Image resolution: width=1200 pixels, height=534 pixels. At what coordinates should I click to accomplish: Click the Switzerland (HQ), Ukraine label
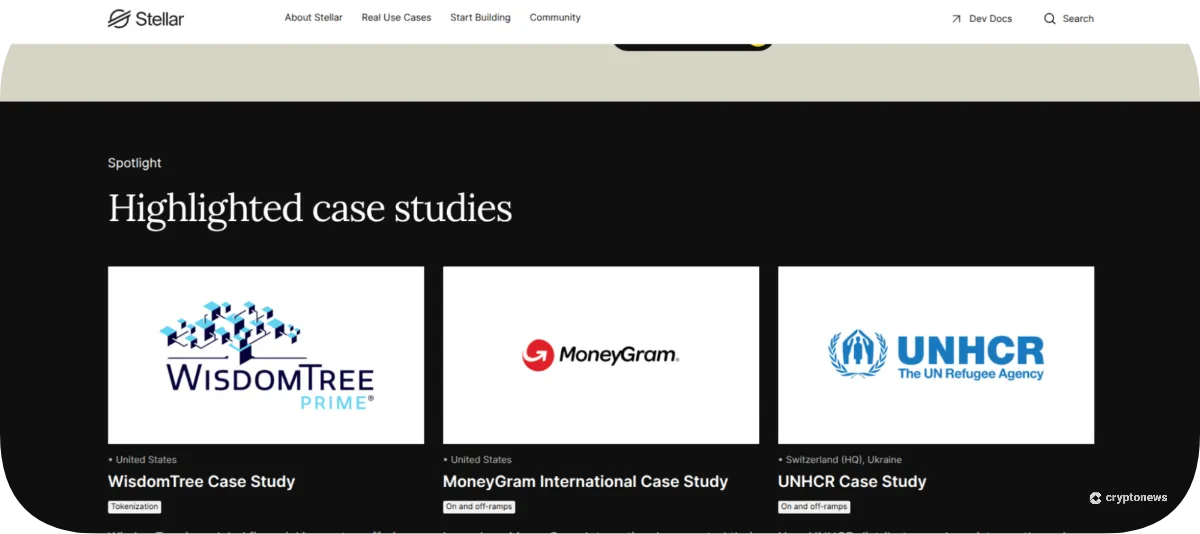[843, 460]
